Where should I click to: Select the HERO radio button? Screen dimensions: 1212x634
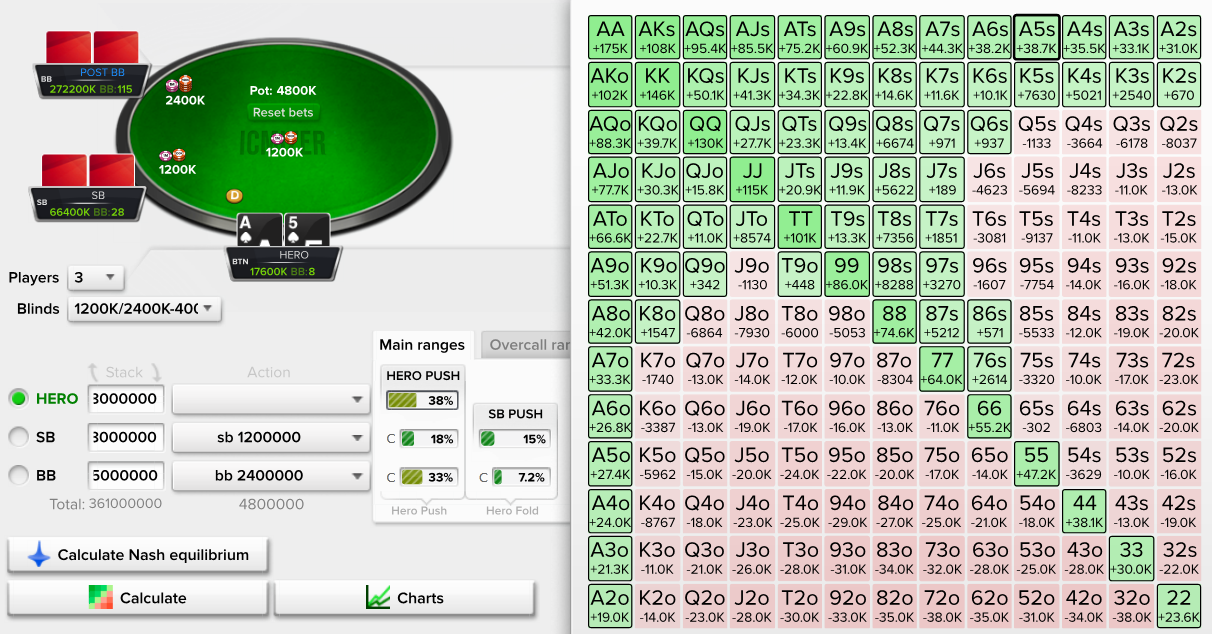(x=18, y=398)
